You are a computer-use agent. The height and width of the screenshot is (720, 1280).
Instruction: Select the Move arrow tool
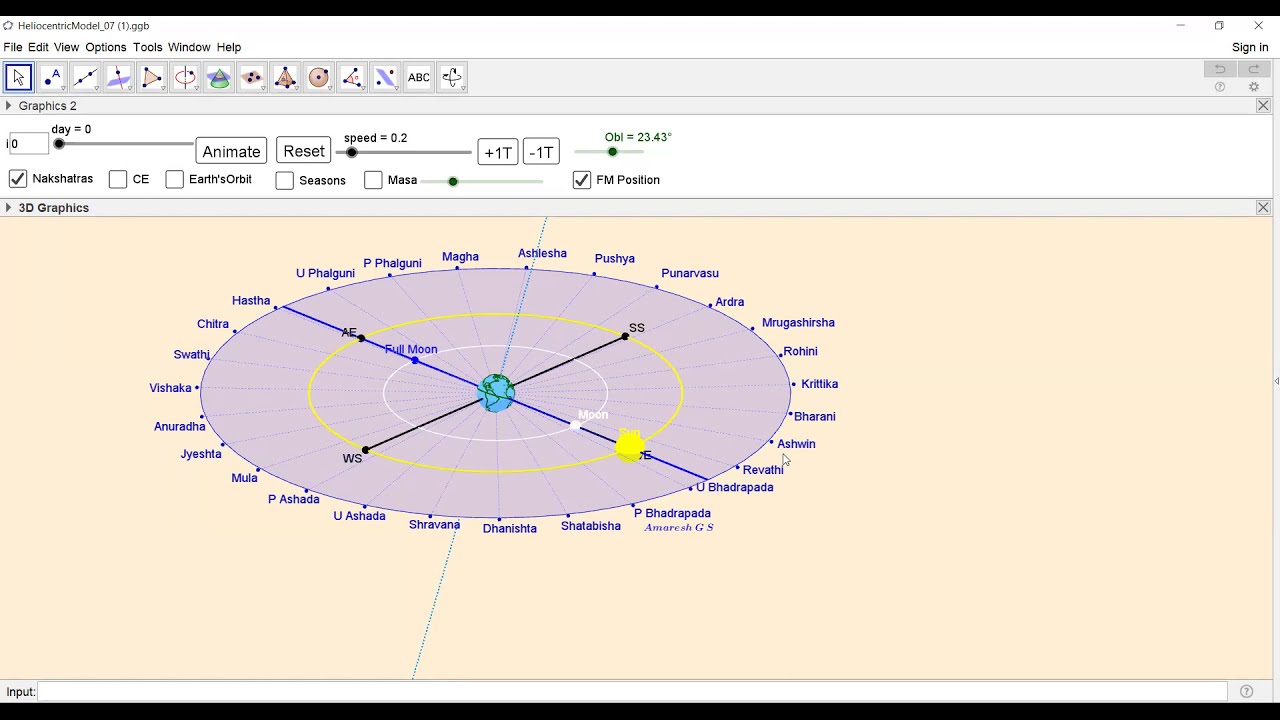coord(19,77)
